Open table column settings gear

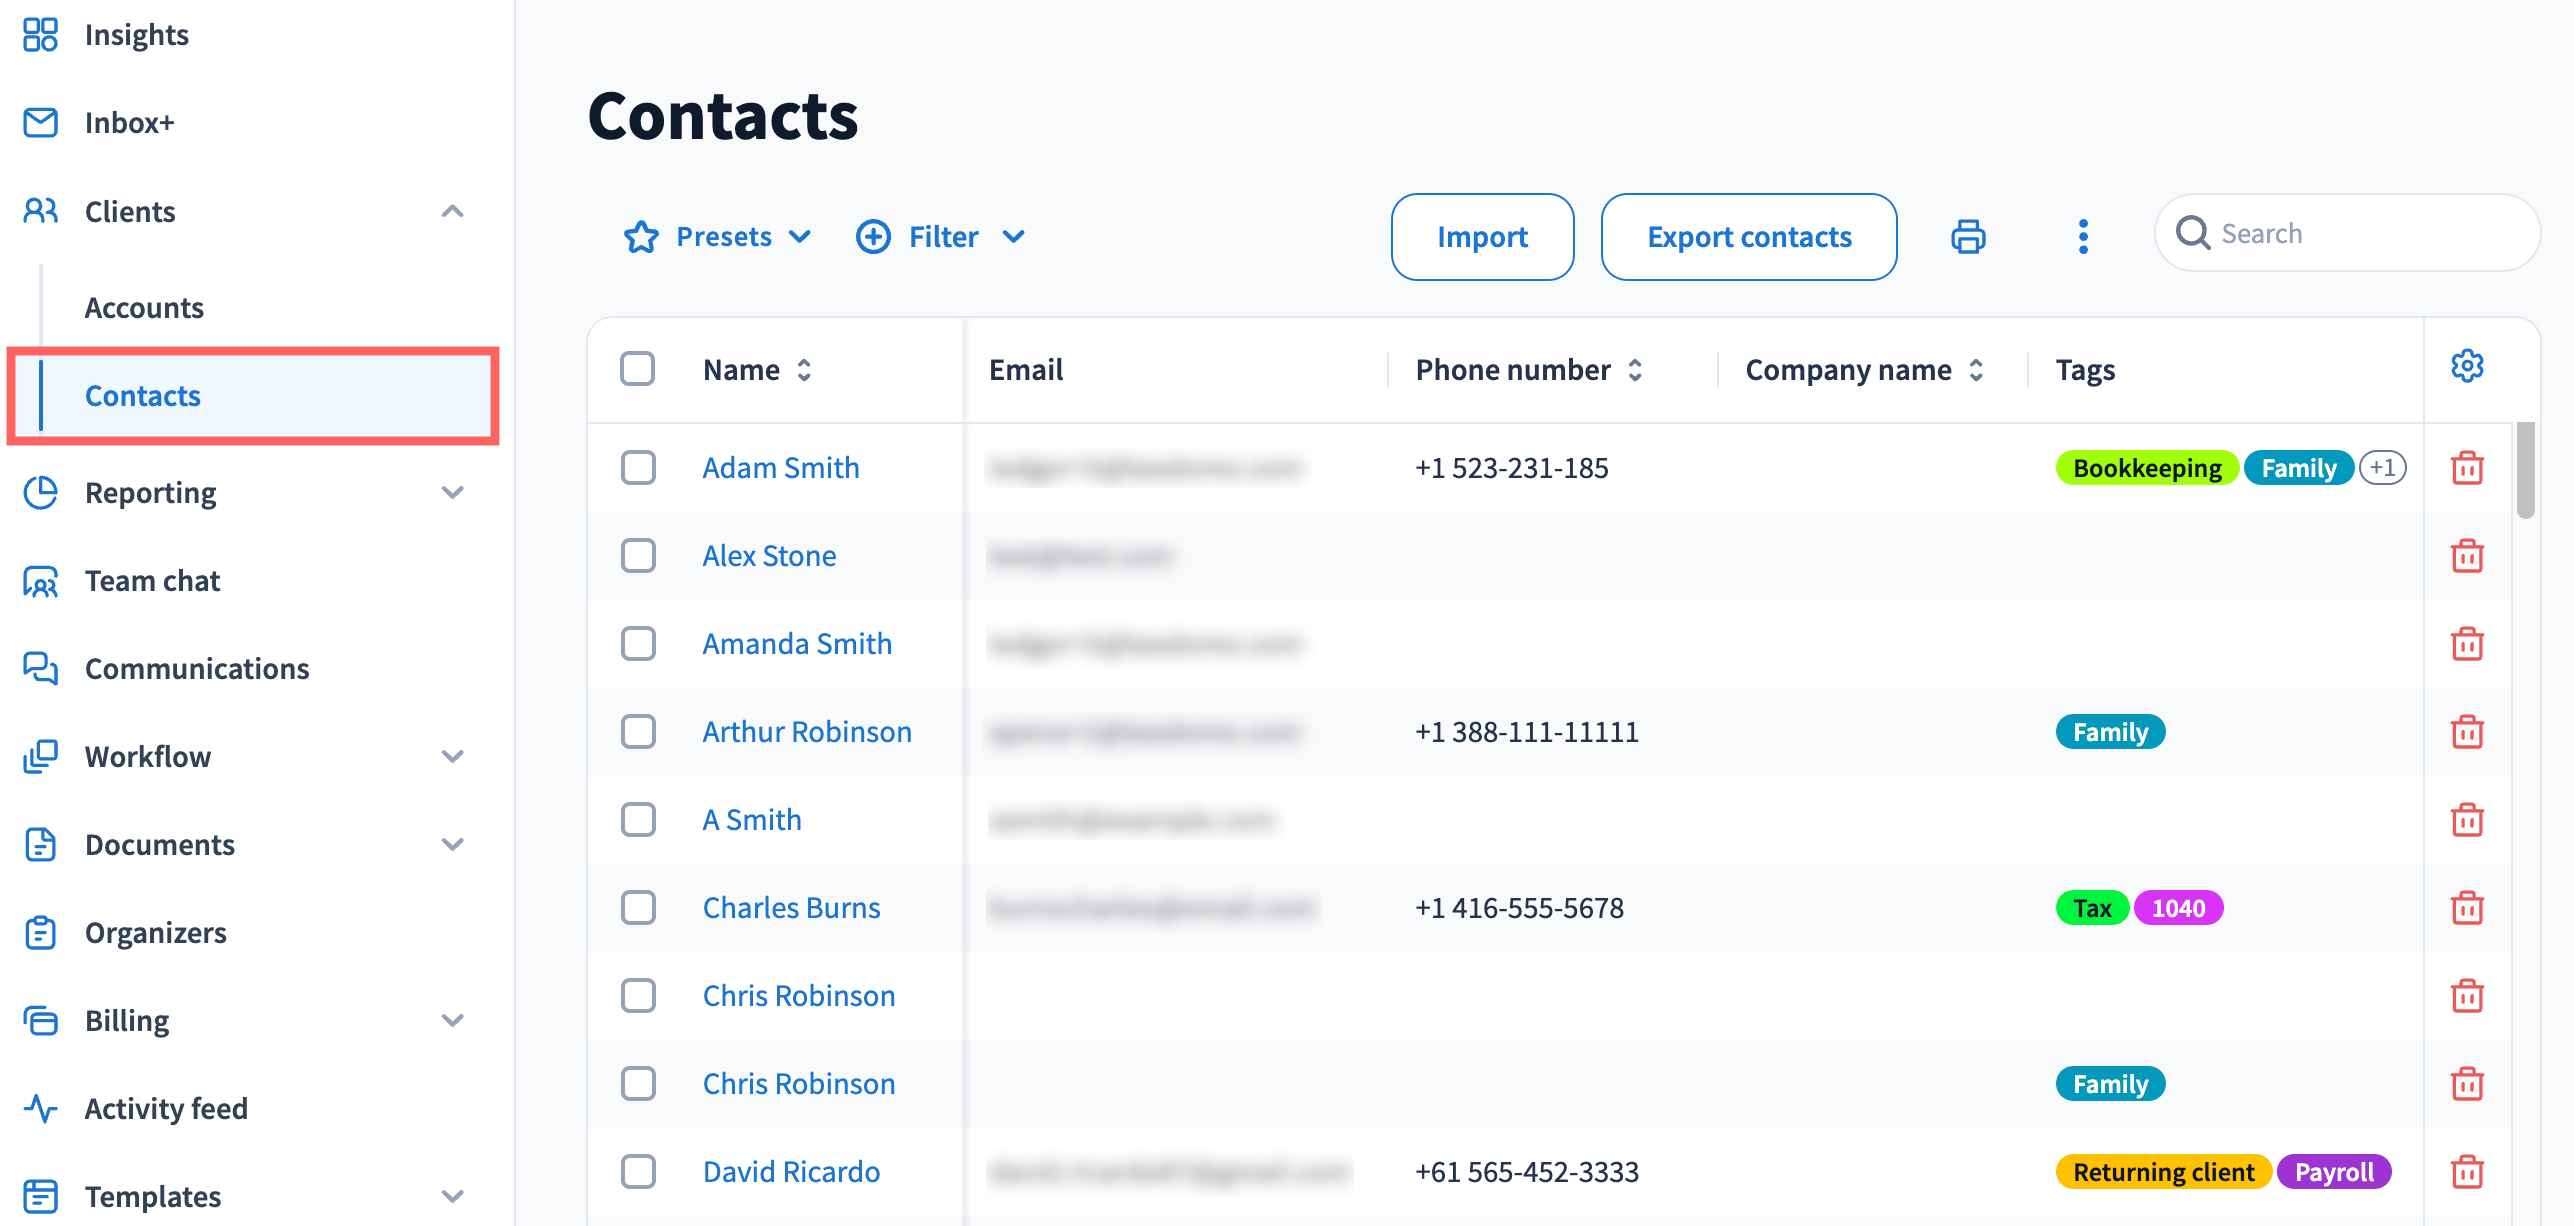click(2467, 367)
